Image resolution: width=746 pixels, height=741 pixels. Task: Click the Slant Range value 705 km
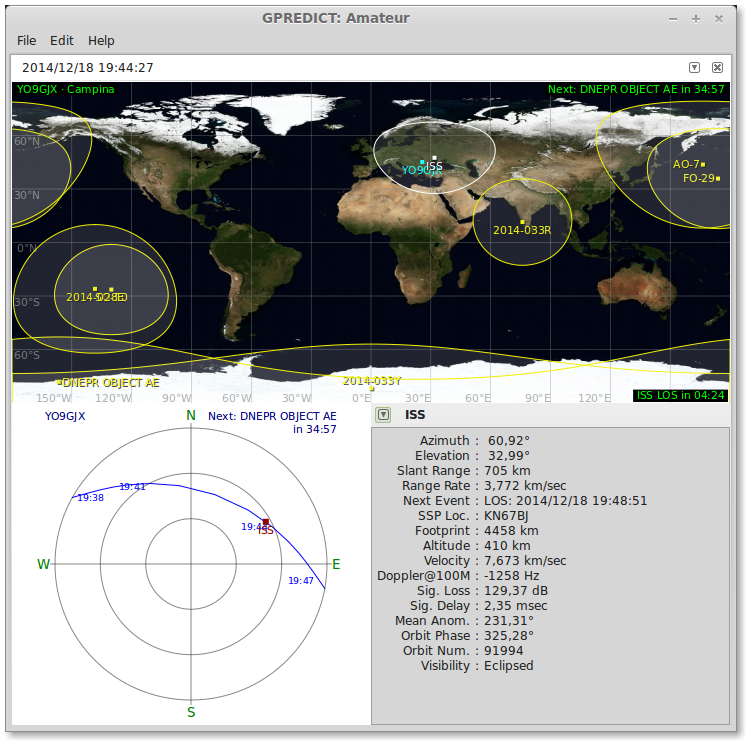point(507,471)
